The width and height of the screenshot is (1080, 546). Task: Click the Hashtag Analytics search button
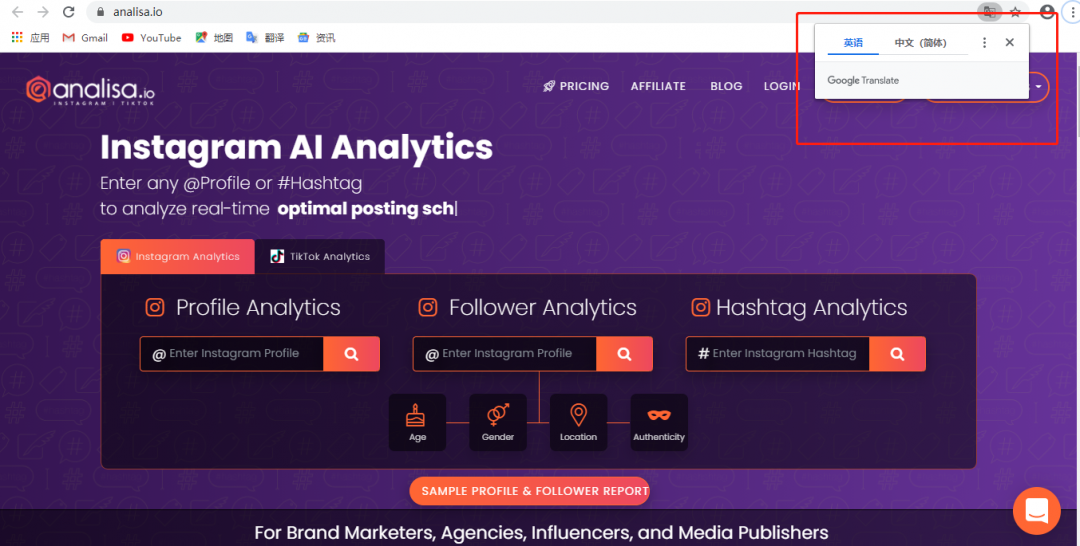coord(897,354)
